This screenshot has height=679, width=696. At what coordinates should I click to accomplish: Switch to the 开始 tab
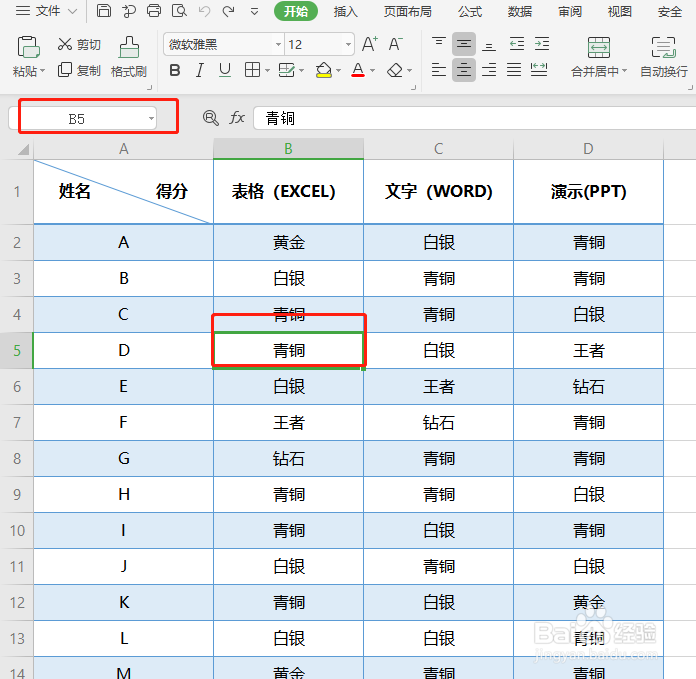(296, 11)
